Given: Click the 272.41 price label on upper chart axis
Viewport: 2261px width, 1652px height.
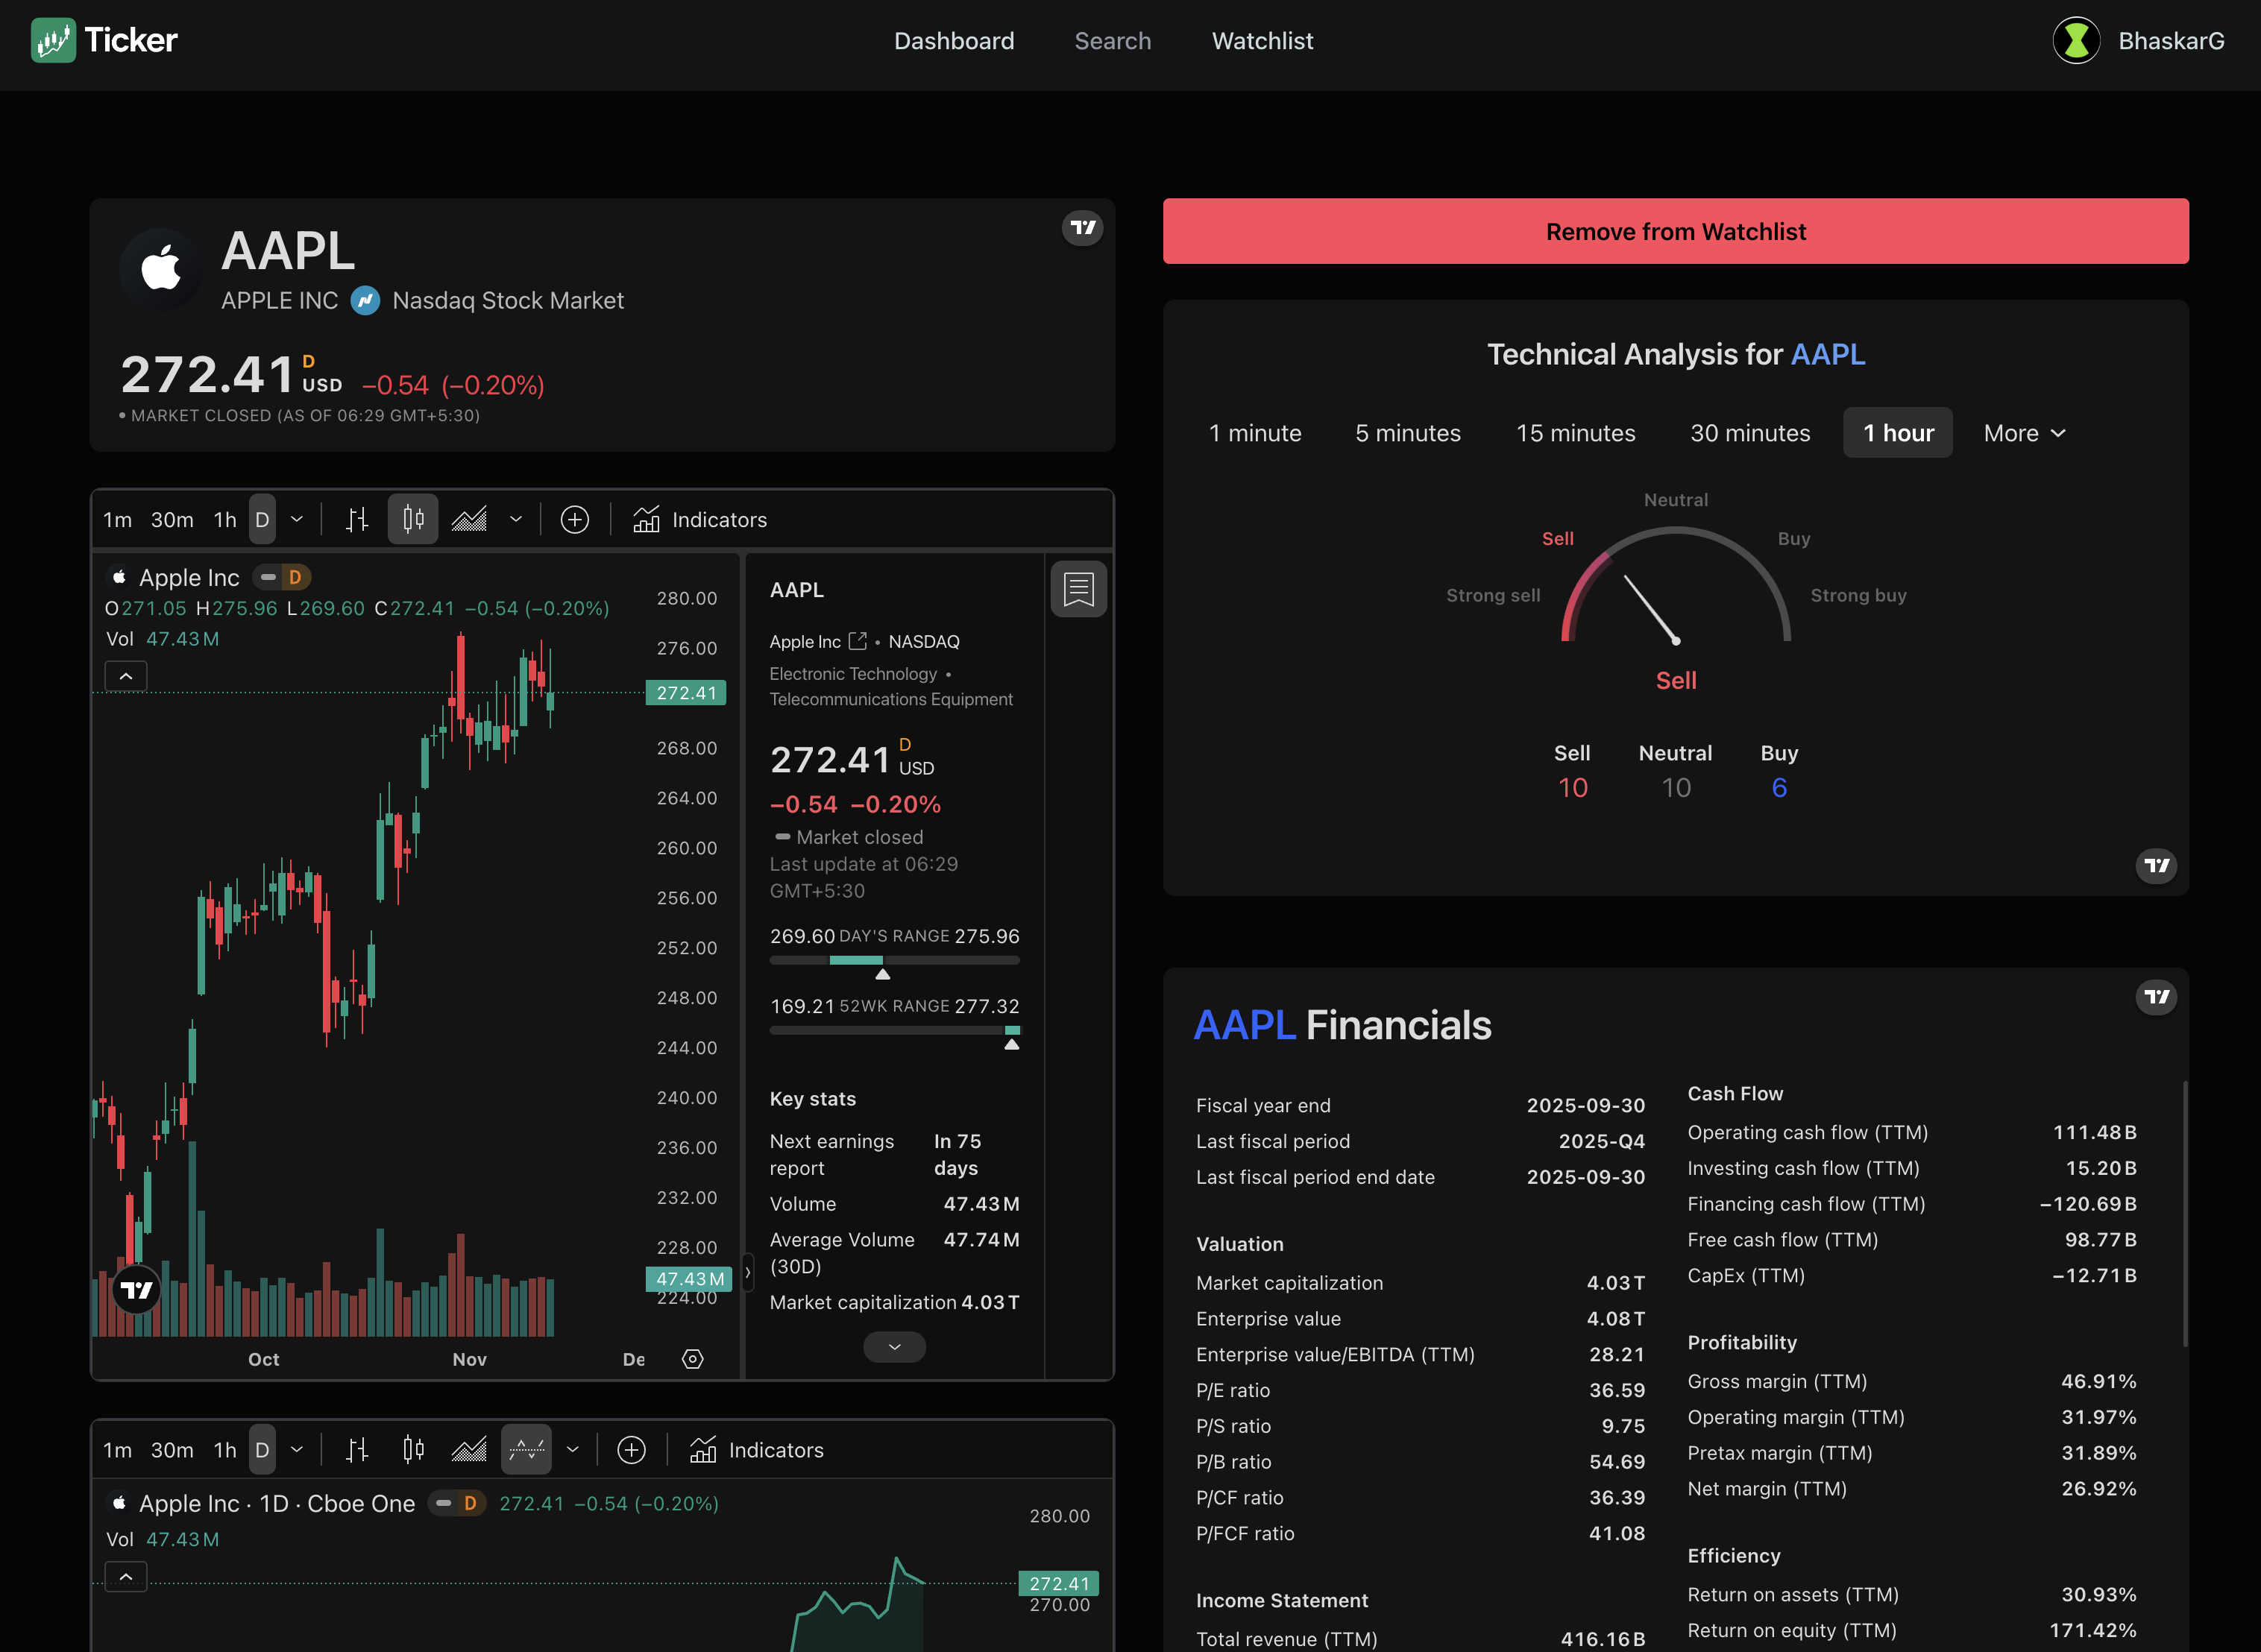Looking at the screenshot, I should click(686, 693).
